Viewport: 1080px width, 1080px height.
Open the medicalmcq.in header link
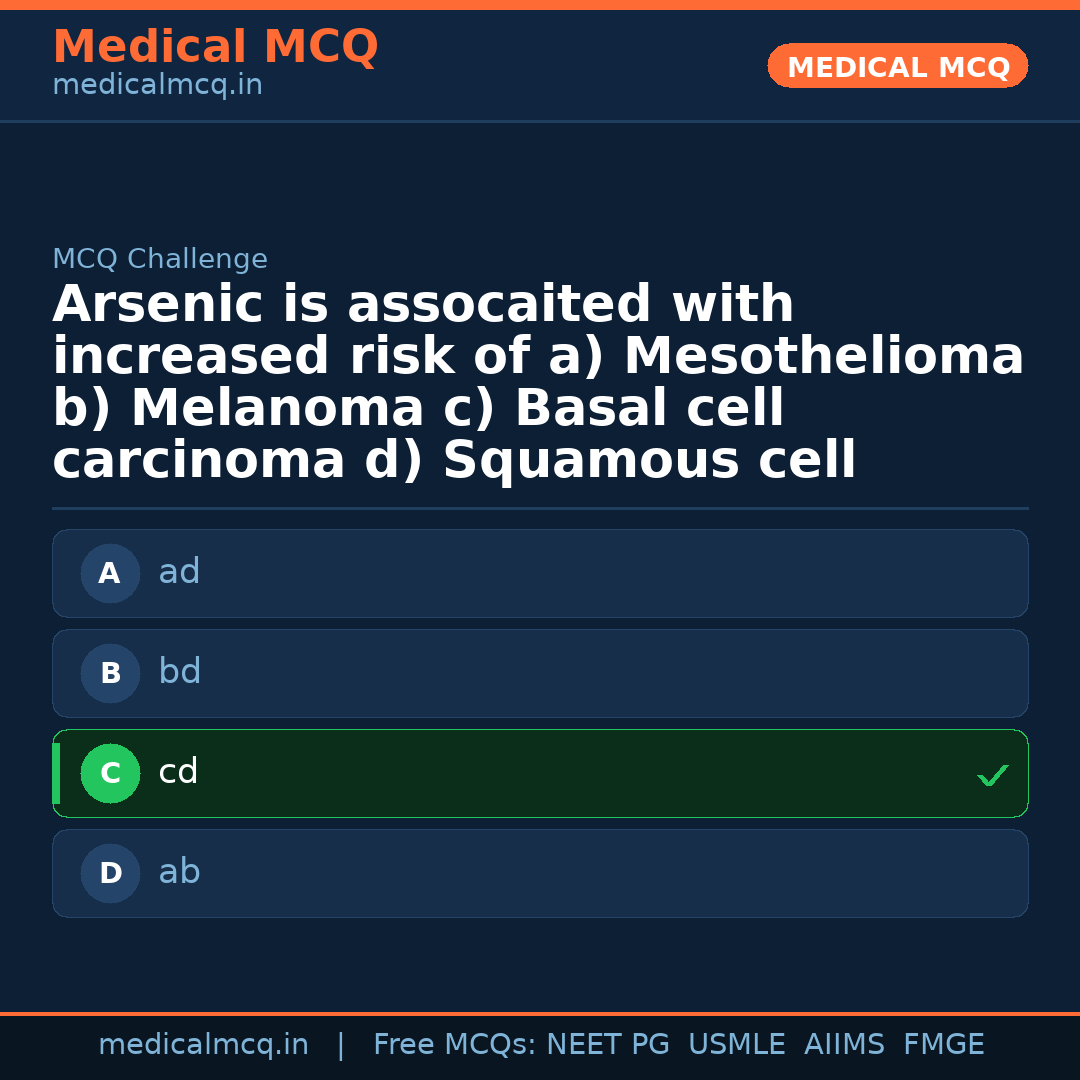coord(157,86)
